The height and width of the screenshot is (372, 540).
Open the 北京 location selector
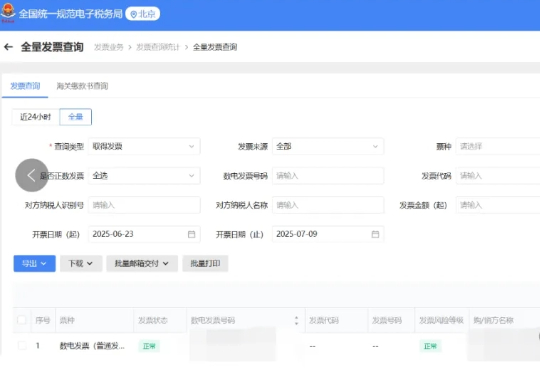(143, 14)
